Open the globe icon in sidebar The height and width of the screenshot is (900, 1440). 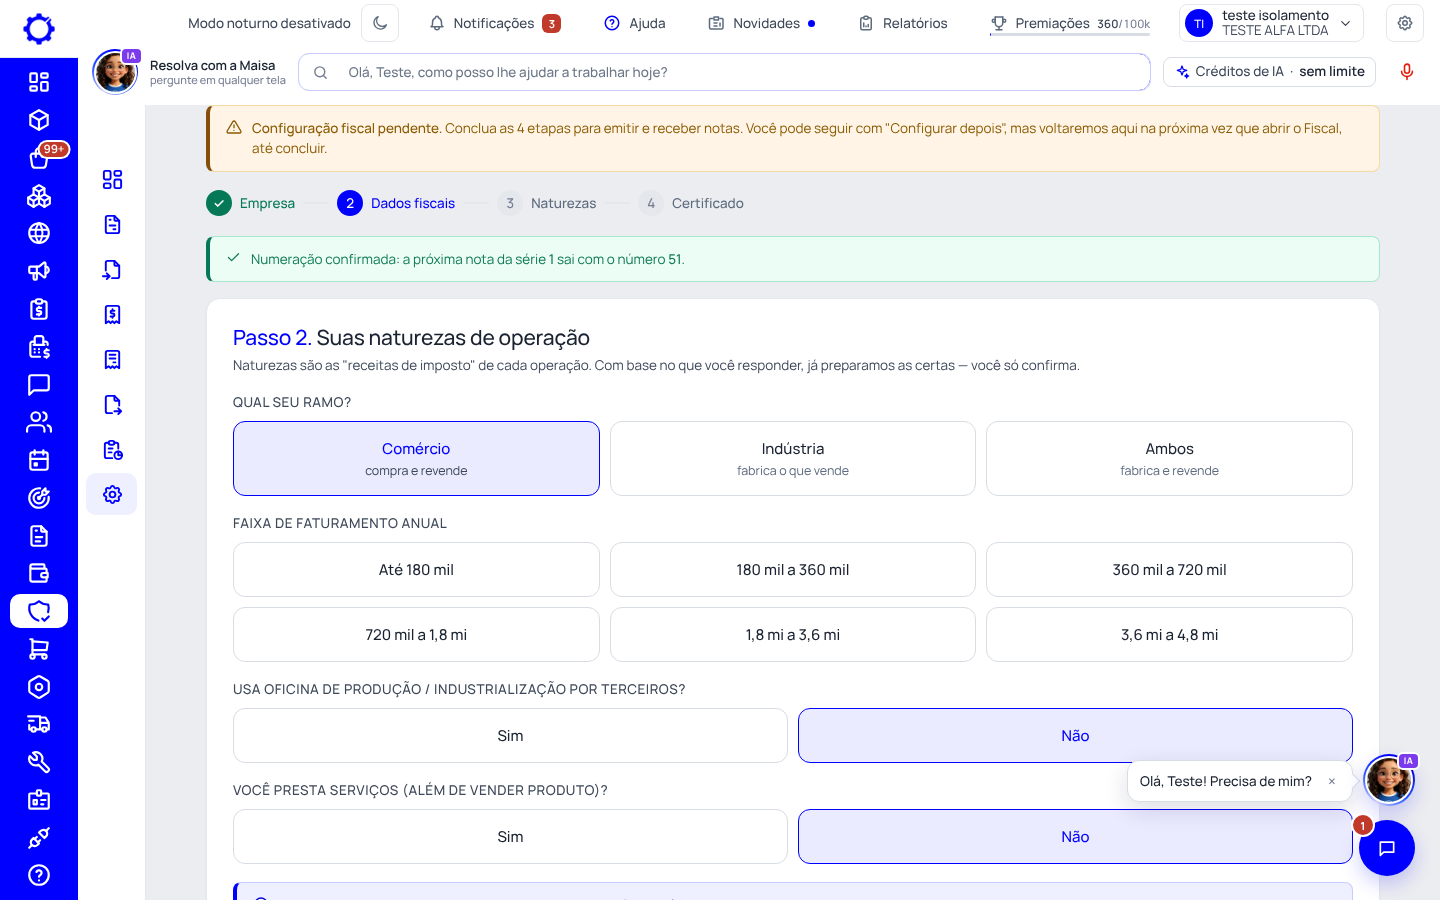tap(39, 233)
